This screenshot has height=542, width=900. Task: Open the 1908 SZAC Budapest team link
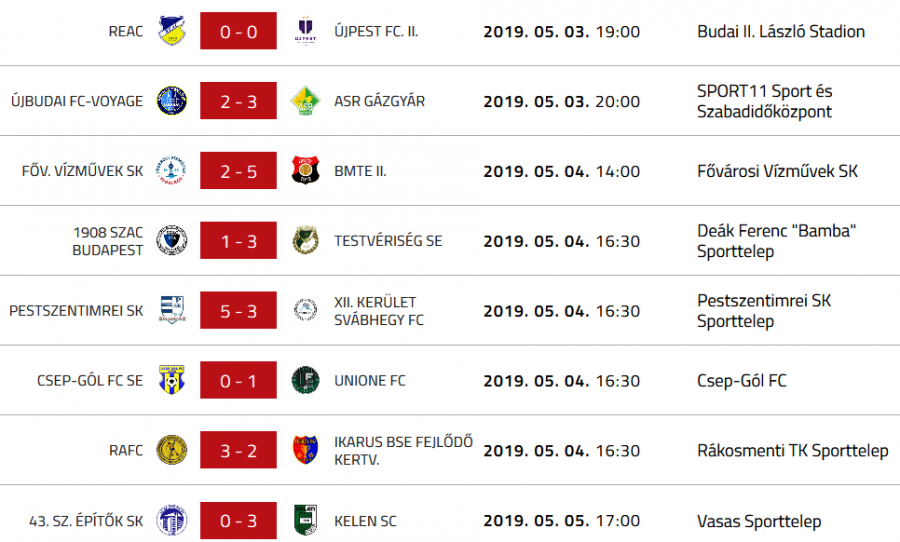tap(107, 241)
